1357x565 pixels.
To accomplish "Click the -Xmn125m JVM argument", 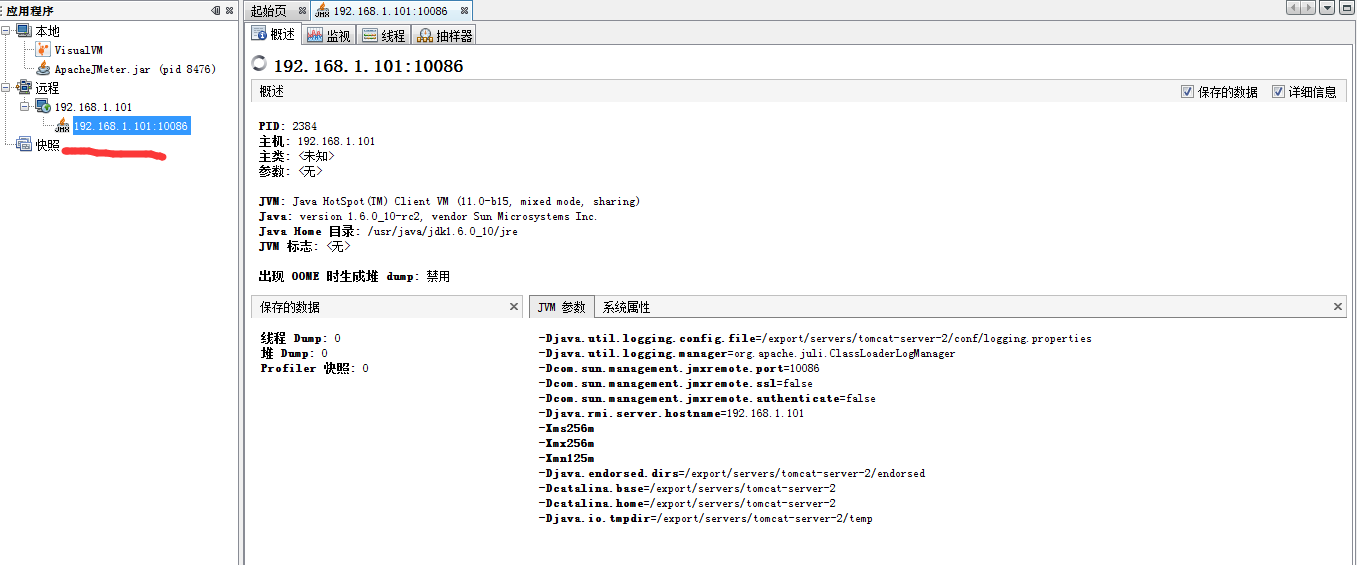I will pyautogui.click(x=566, y=458).
